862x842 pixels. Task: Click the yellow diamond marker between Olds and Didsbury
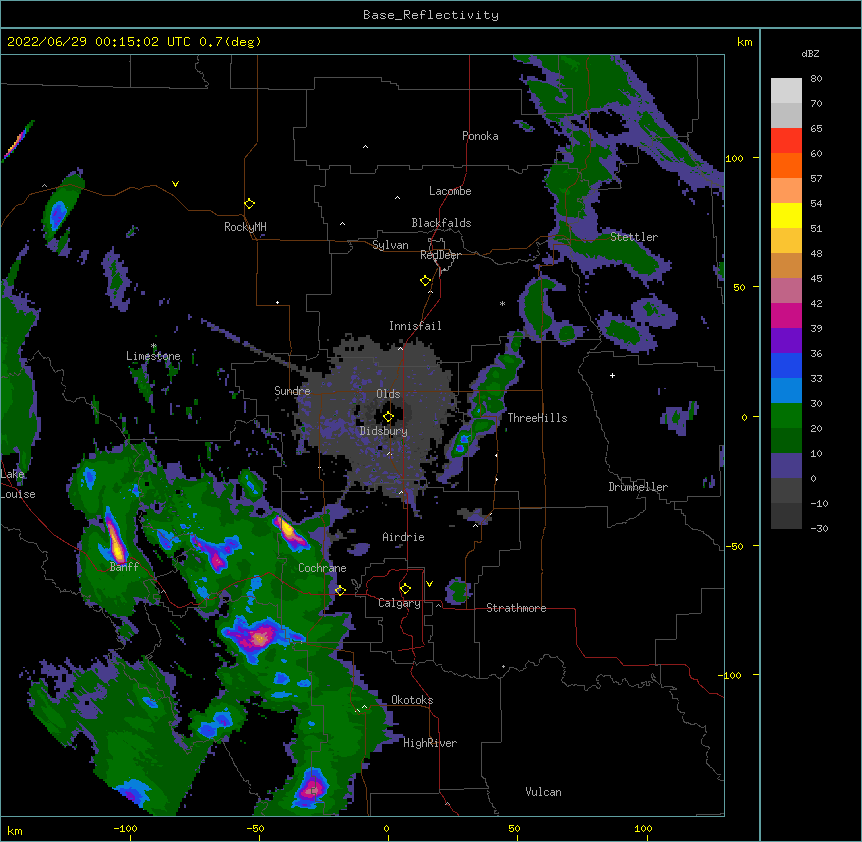(x=388, y=417)
